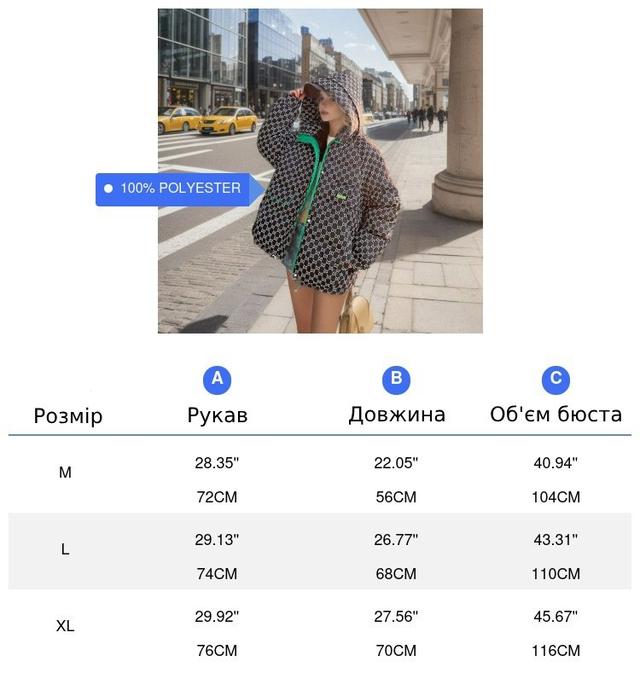Image resolution: width=640 pixels, height=673 pixels.
Task: Click the Рукав column header
Action: [217, 415]
